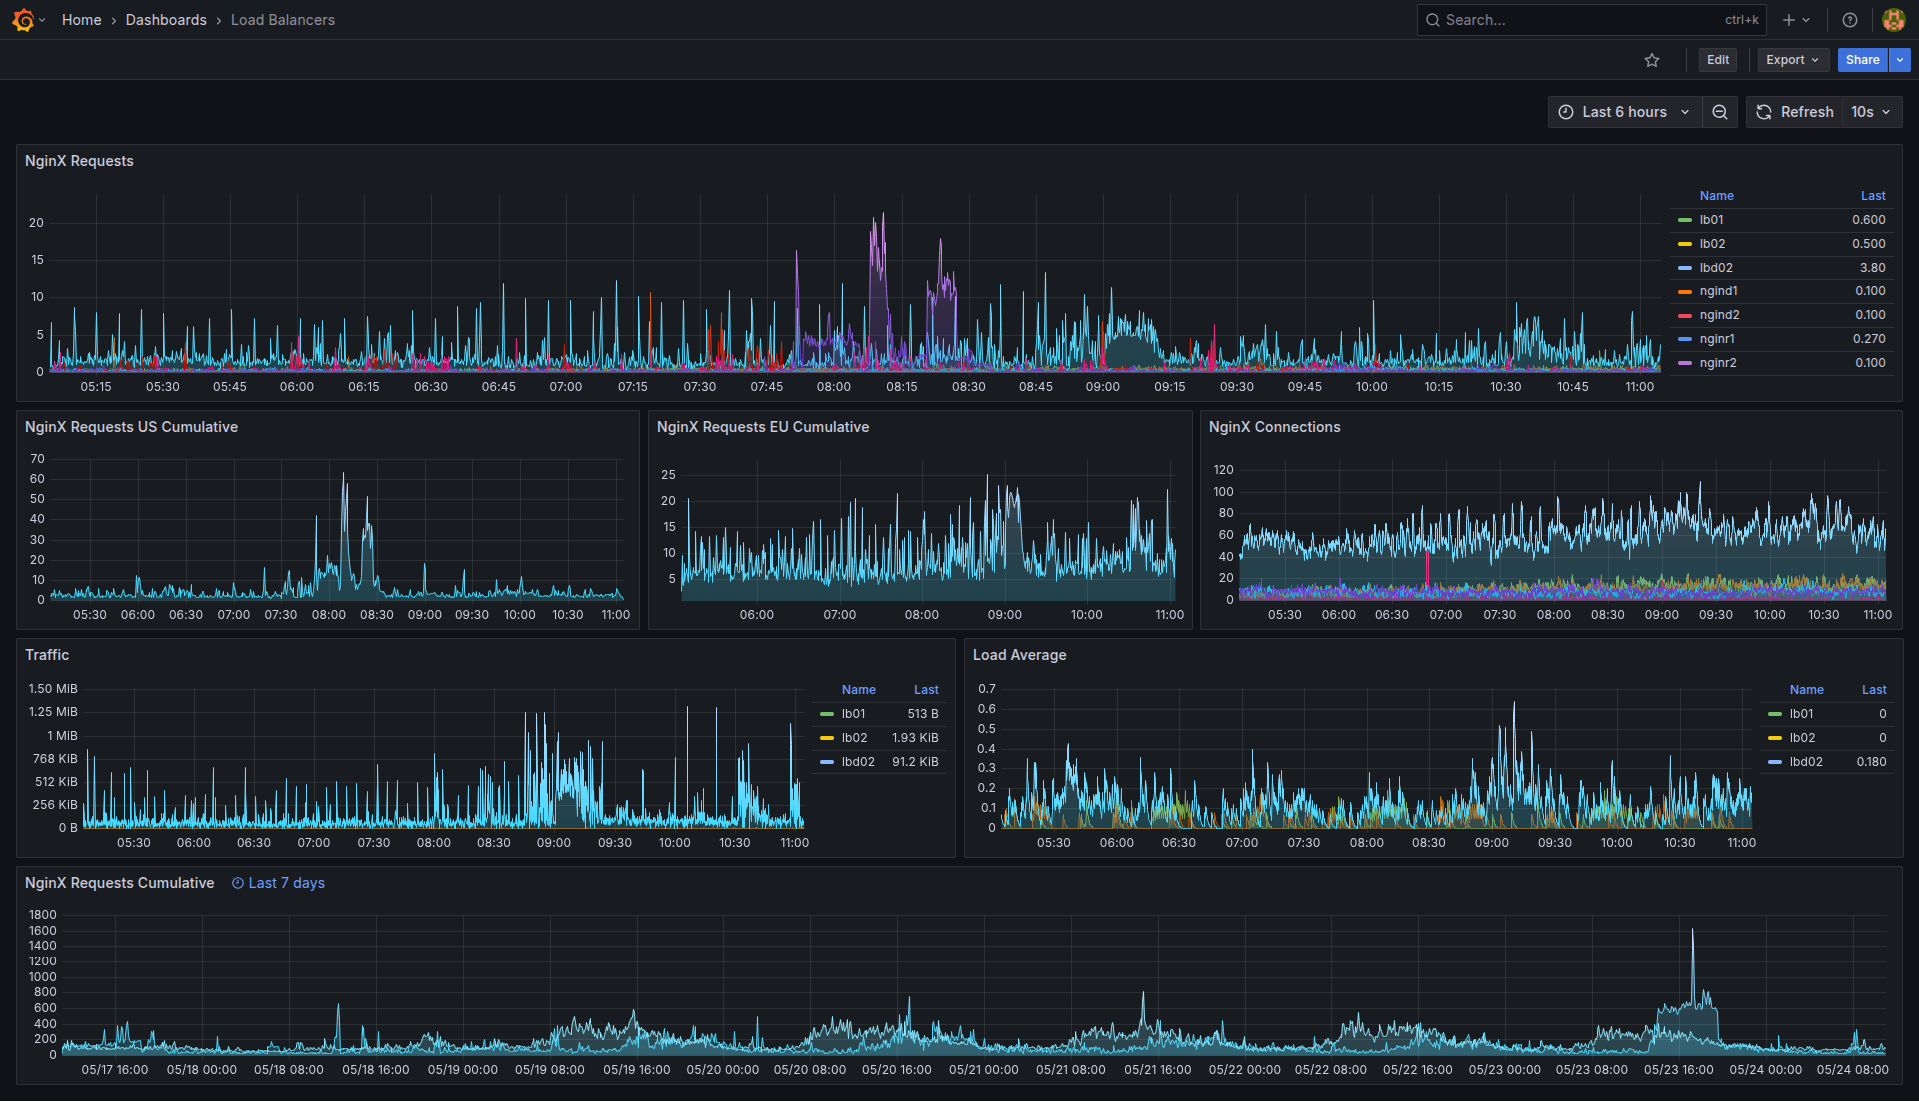This screenshot has width=1919, height=1102.
Task: Sort NginX Requests legend by Name header
Action: [1716, 196]
